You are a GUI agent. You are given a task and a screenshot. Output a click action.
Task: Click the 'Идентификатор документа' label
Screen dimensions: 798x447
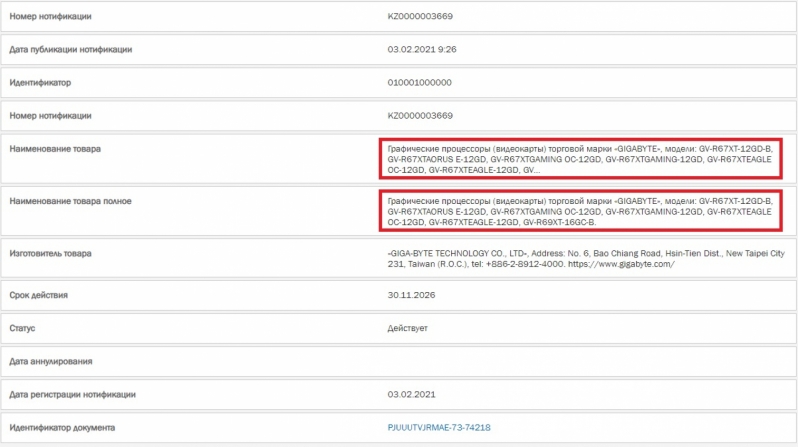coord(62,428)
